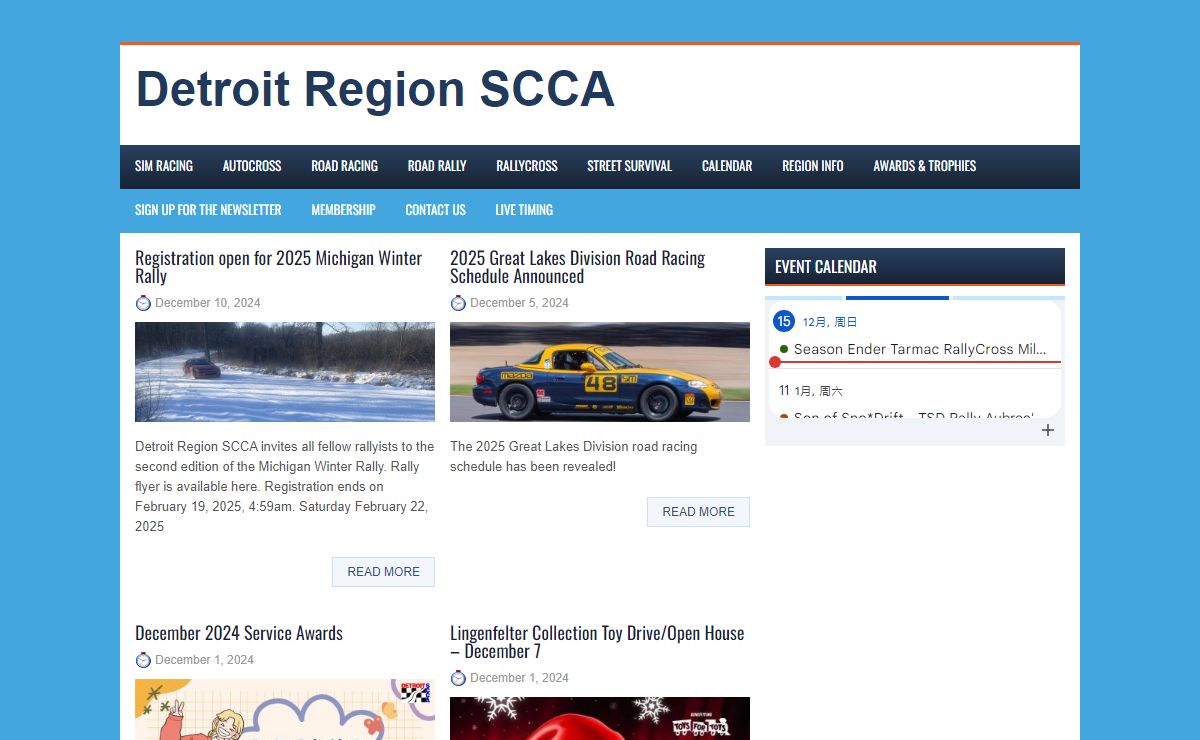Click the Event Calendar widget heading
The height and width of the screenshot is (740, 1200).
coord(915,267)
